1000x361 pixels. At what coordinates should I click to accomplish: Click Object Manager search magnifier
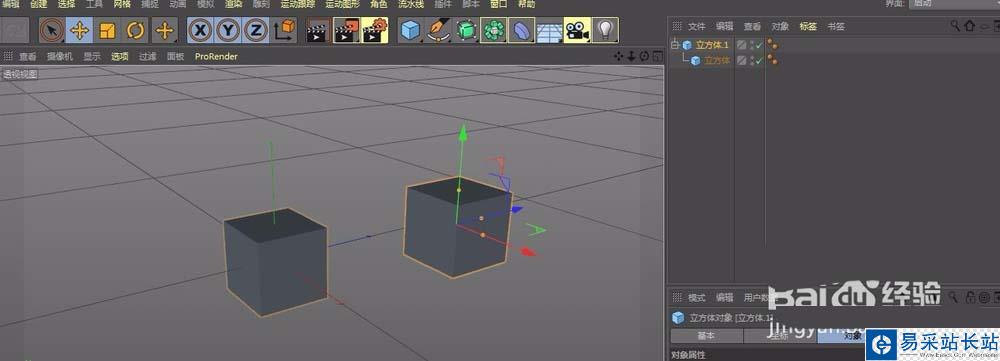[x=955, y=26]
